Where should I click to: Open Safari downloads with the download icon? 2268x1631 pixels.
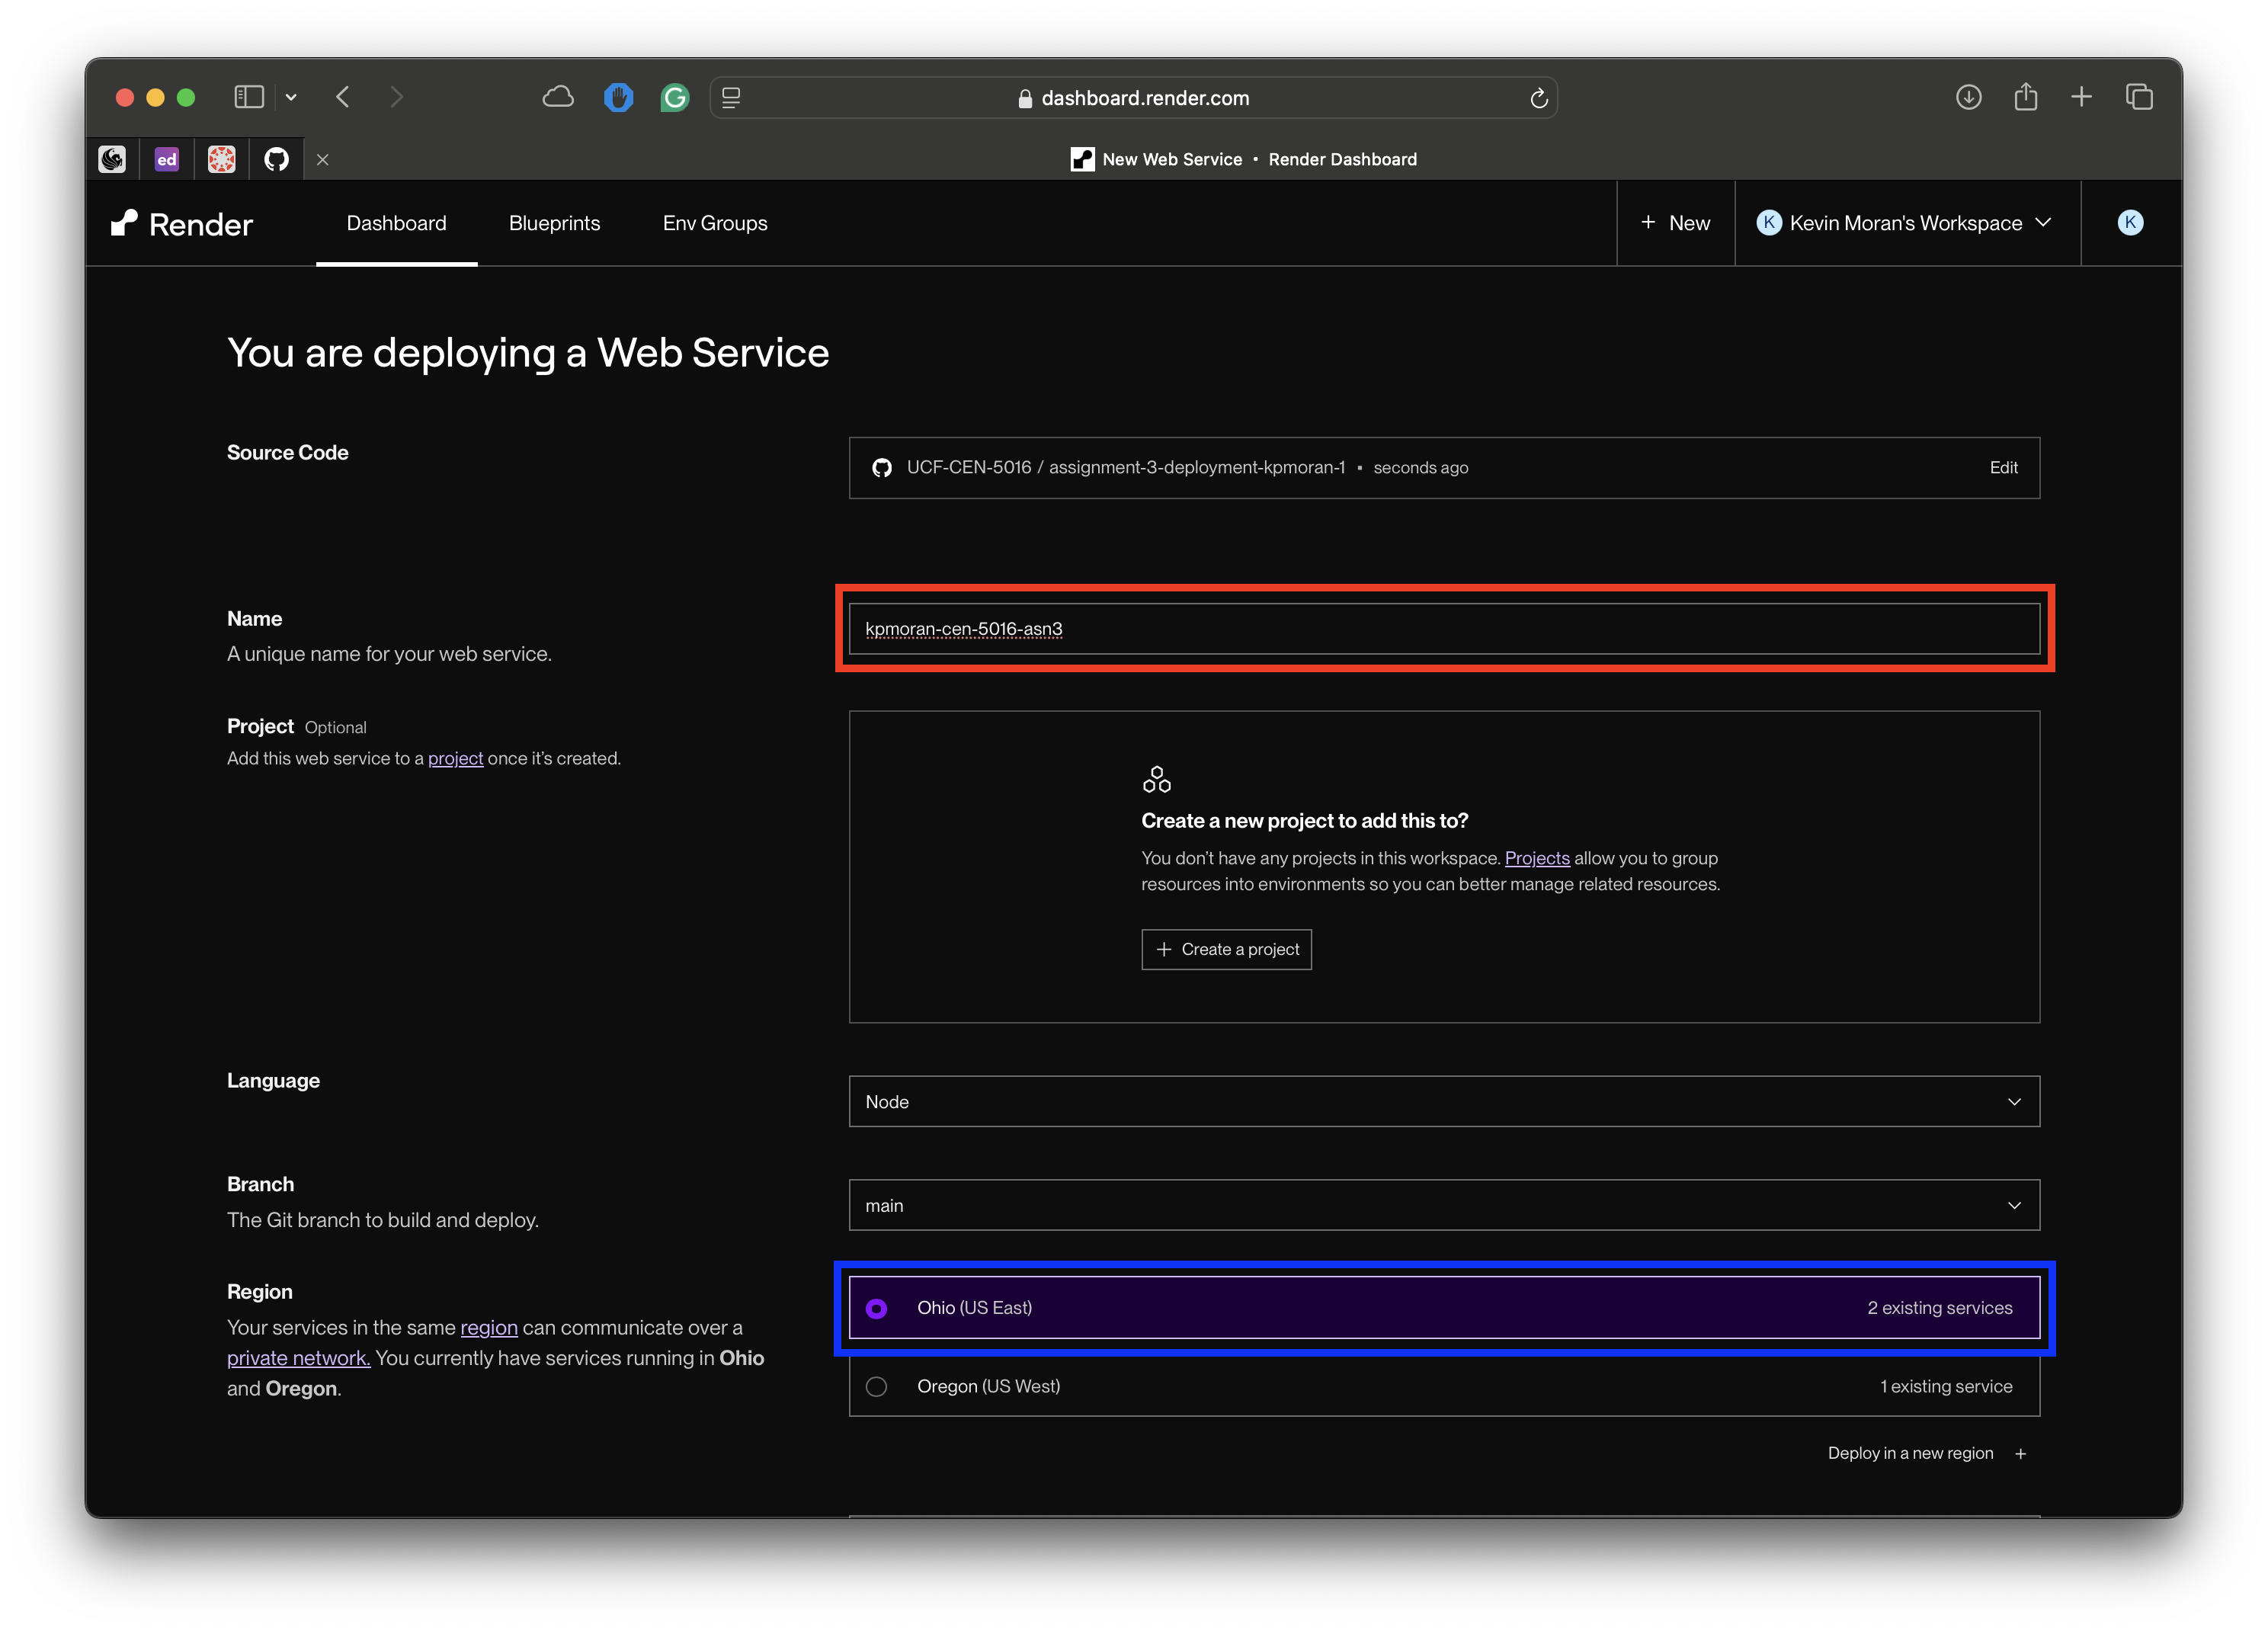pyautogui.click(x=1968, y=97)
